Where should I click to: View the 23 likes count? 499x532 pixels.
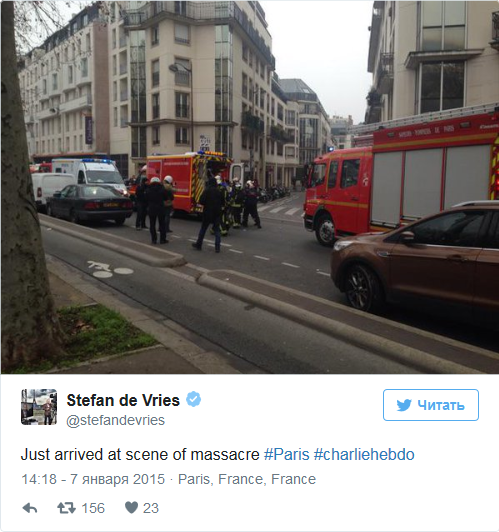tap(151, 508)
